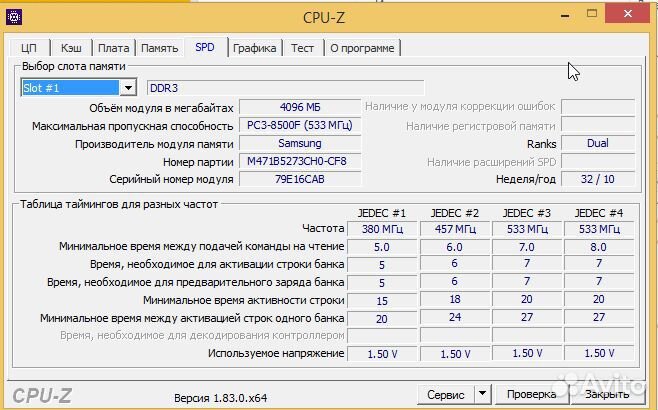Click the week/year value 32 / 10

tap(598, 179)
